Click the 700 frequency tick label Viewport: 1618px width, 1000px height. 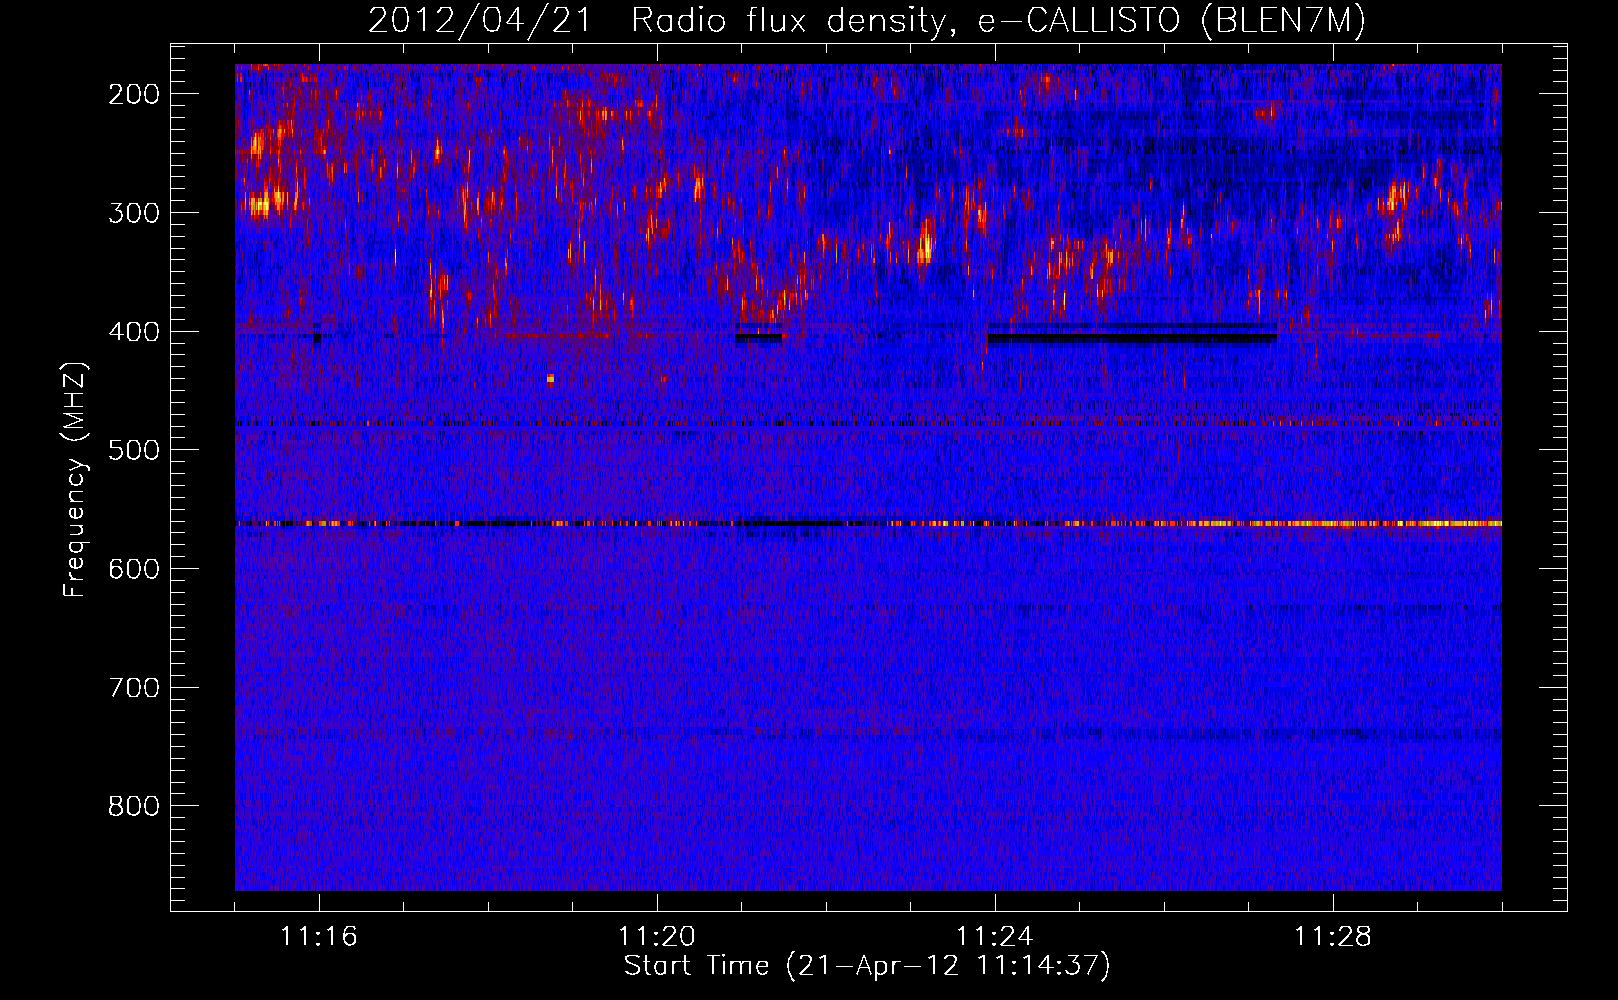[134, 688]
